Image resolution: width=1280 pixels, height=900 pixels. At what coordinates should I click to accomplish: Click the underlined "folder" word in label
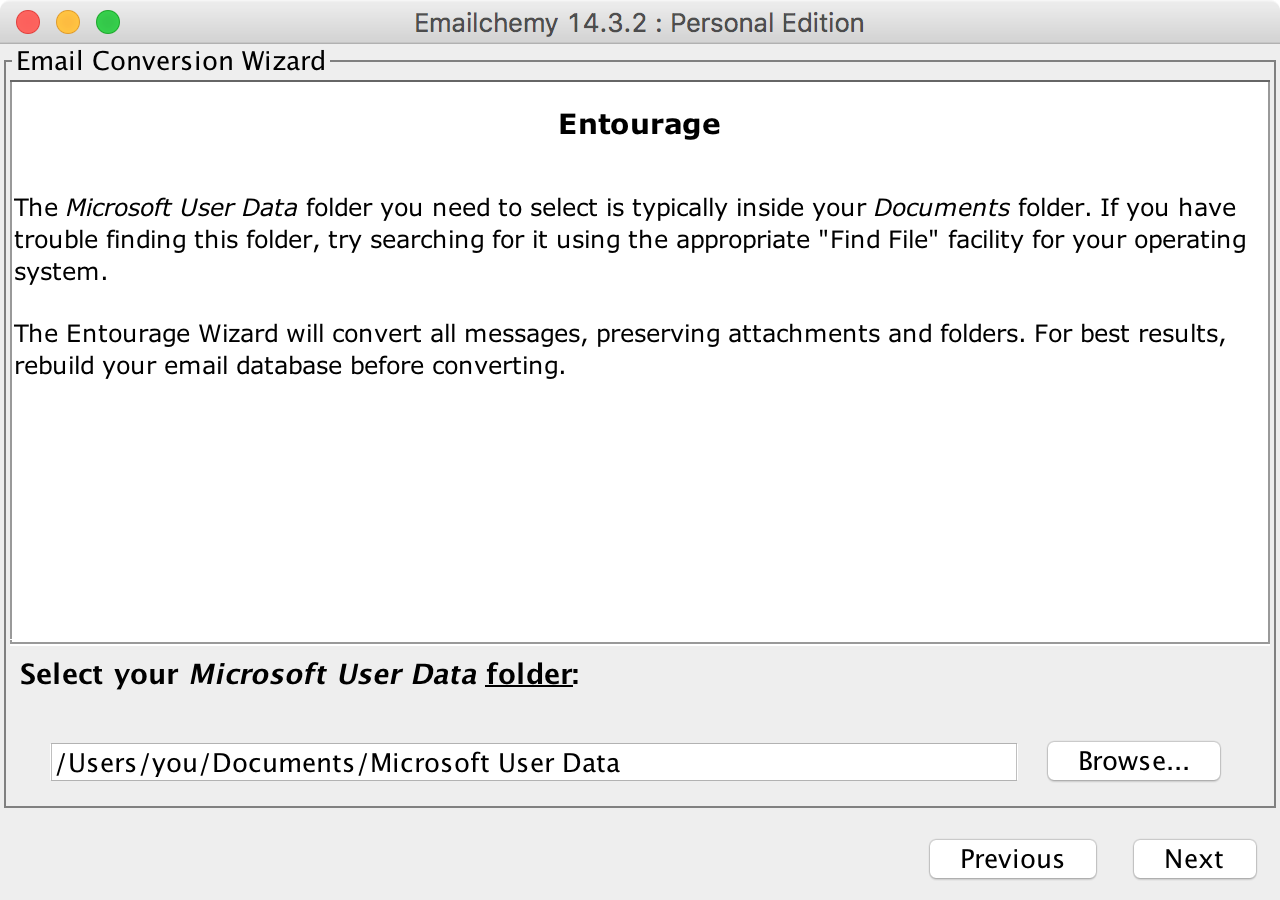click(529, 674)
